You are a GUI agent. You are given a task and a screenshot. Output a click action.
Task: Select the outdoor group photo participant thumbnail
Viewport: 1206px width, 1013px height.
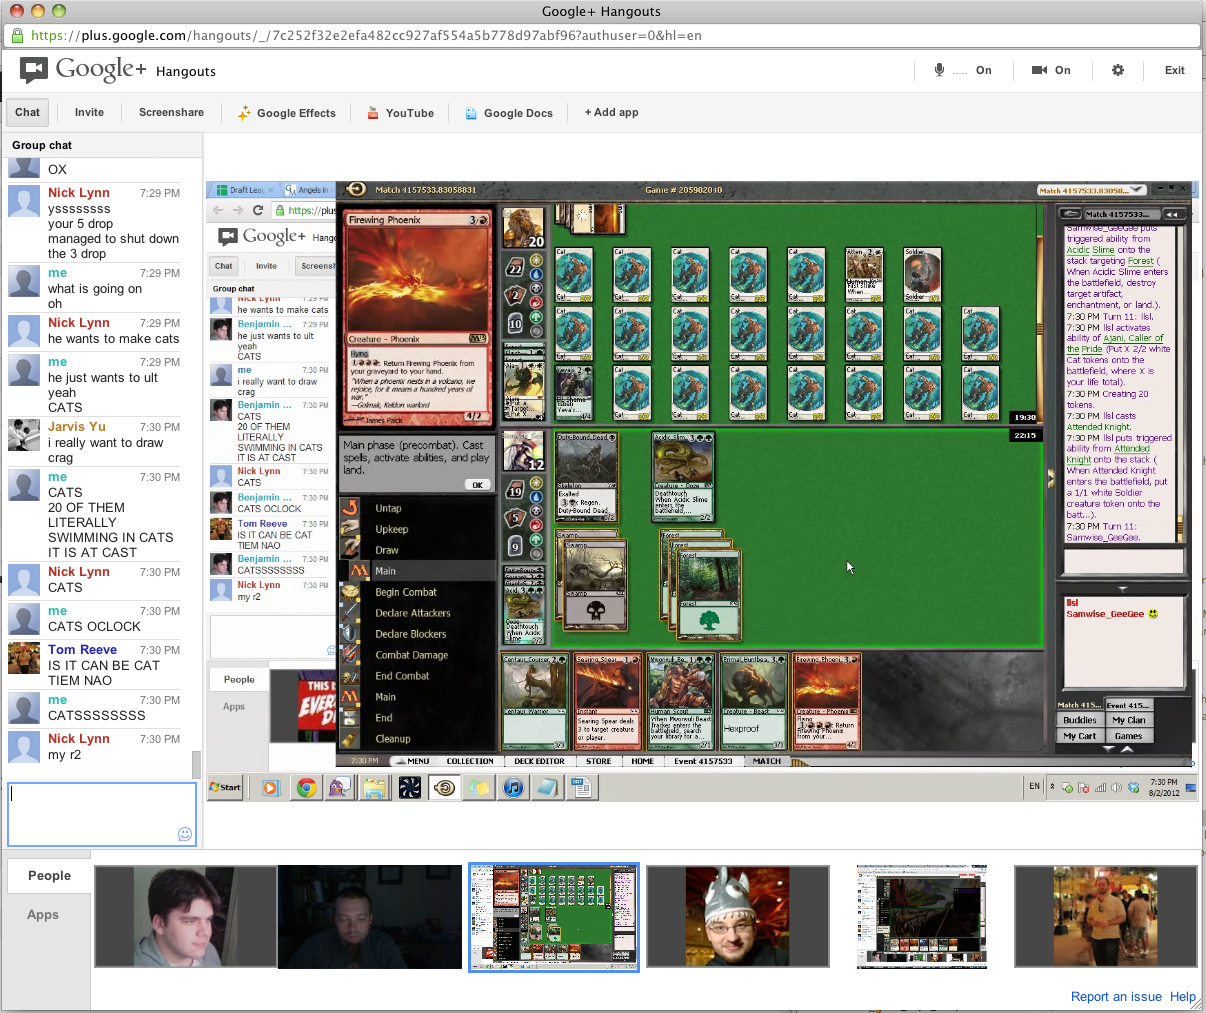(1106, 917)
